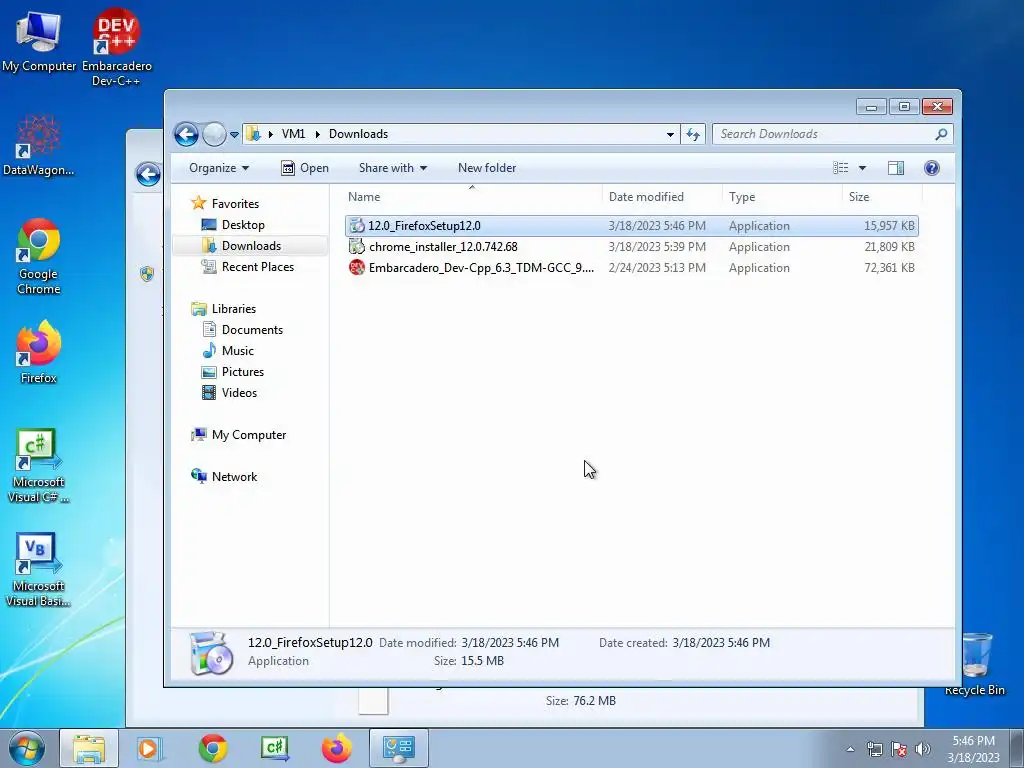Expand the arrow between VM1 and Downloads
Viewport: 1024px width, 768px height.
pos(317,135)
